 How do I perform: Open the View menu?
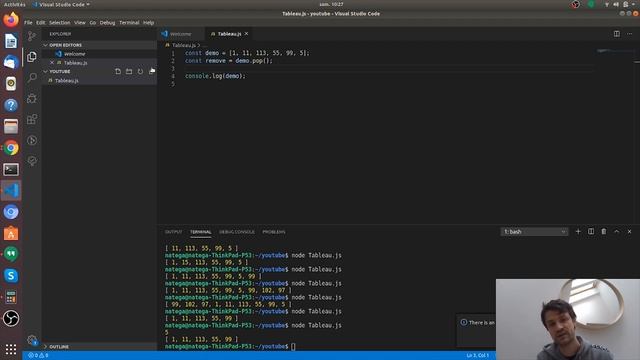[80, 23]
